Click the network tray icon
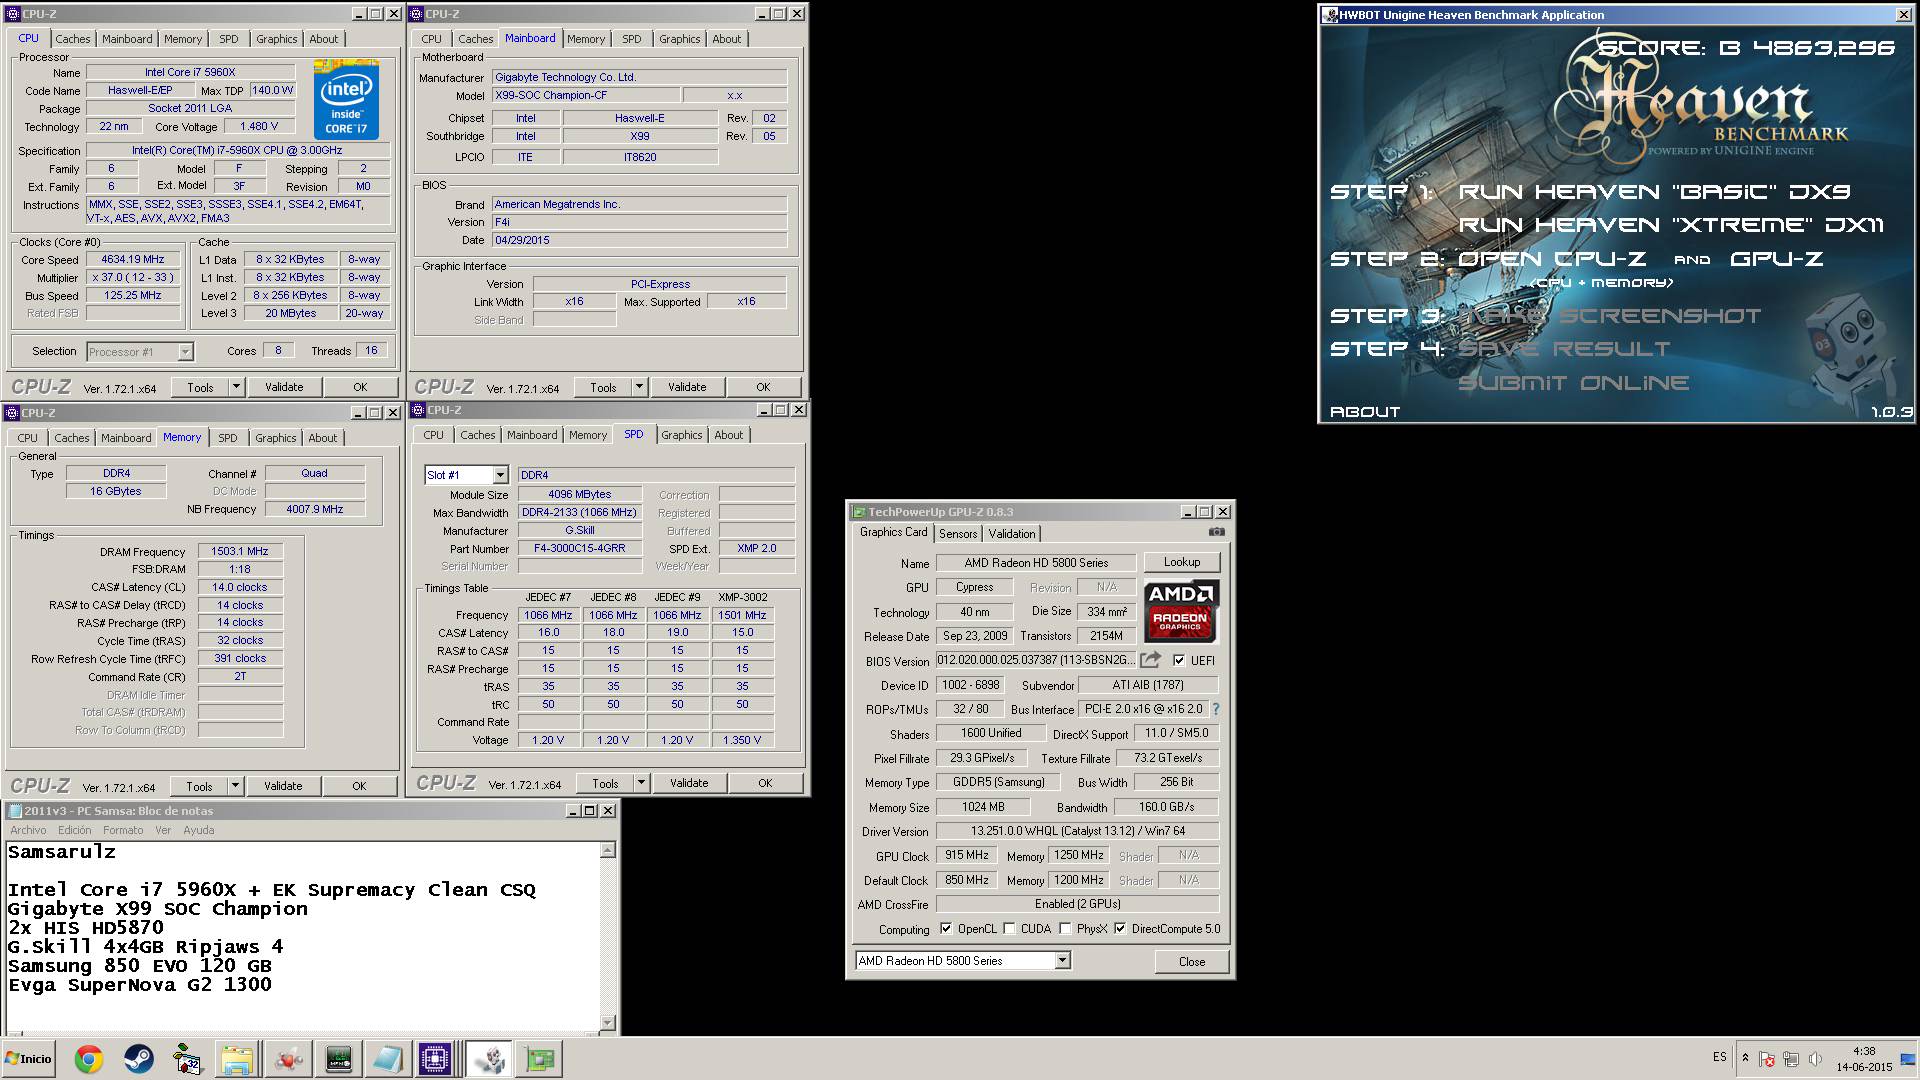The height and width of the screenshot is (1080, 1920). point(1791,1059)
